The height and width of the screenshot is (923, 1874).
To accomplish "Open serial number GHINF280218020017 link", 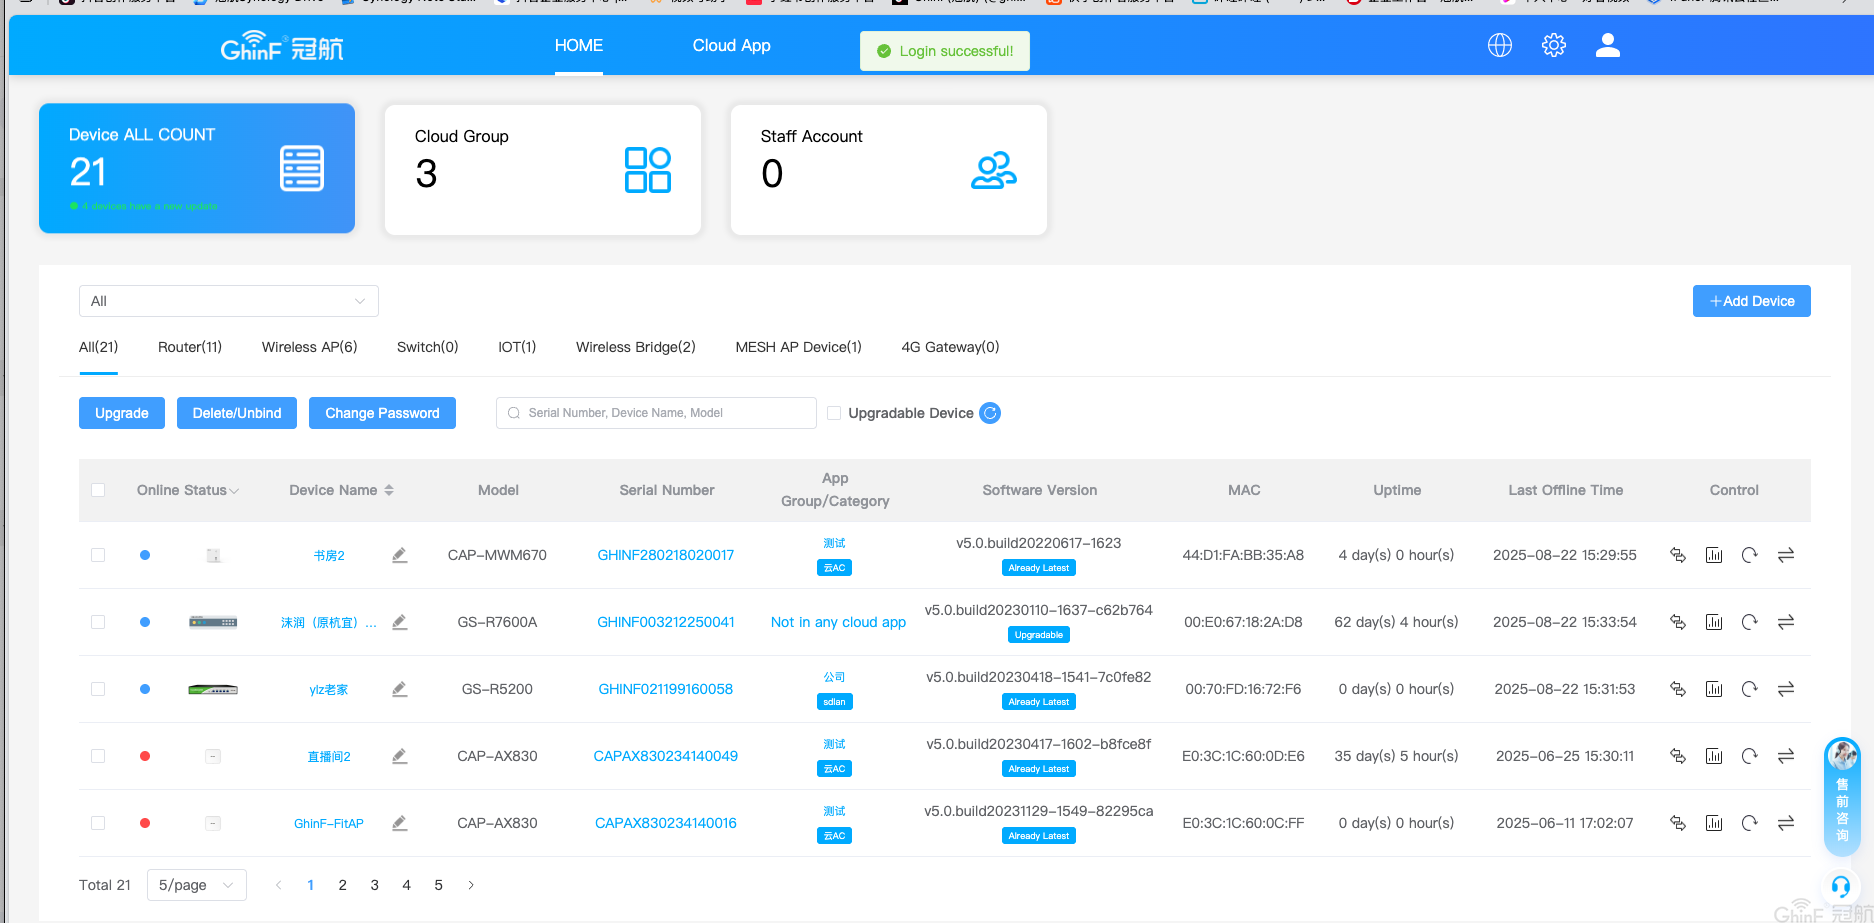I will (x=665, y=555).
